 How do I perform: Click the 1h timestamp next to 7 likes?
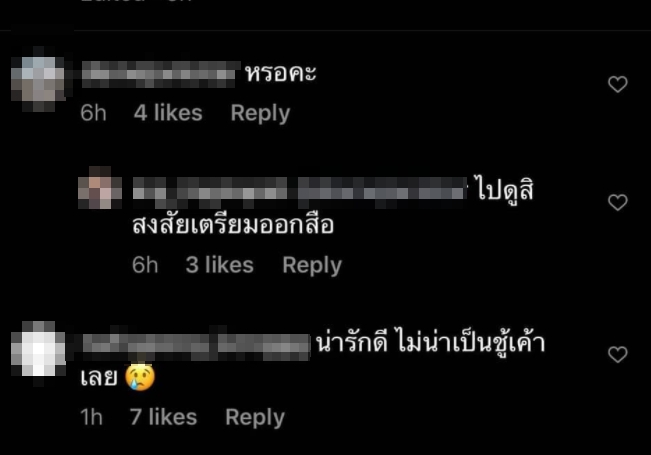[91, 417]
